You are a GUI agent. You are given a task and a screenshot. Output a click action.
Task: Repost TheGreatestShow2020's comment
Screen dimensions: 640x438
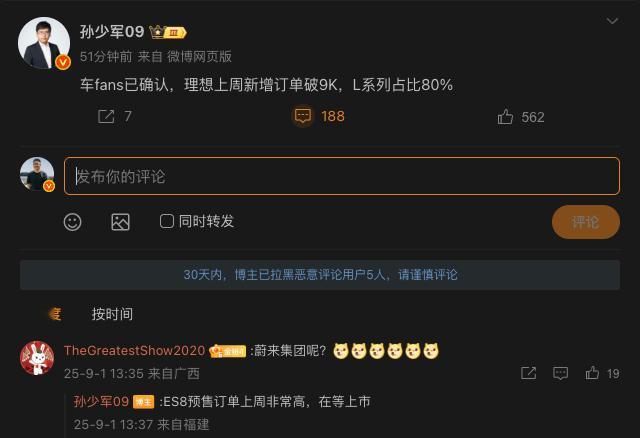click(x=529, y=373)
